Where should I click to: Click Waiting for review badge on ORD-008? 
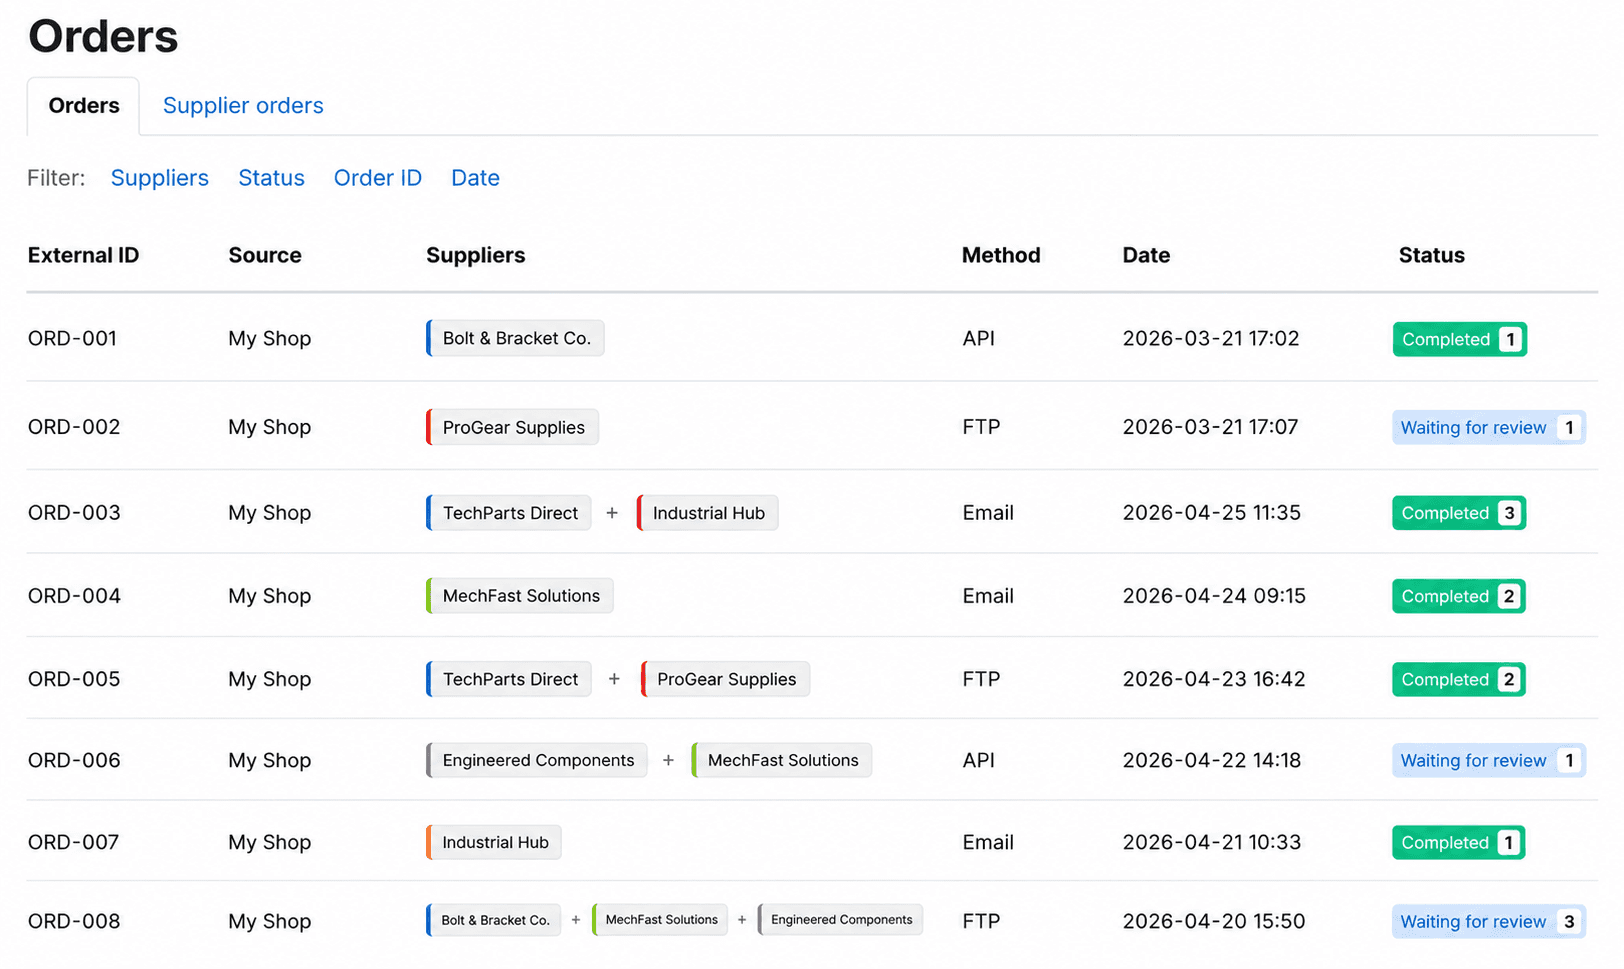(x=1488, y=921)
